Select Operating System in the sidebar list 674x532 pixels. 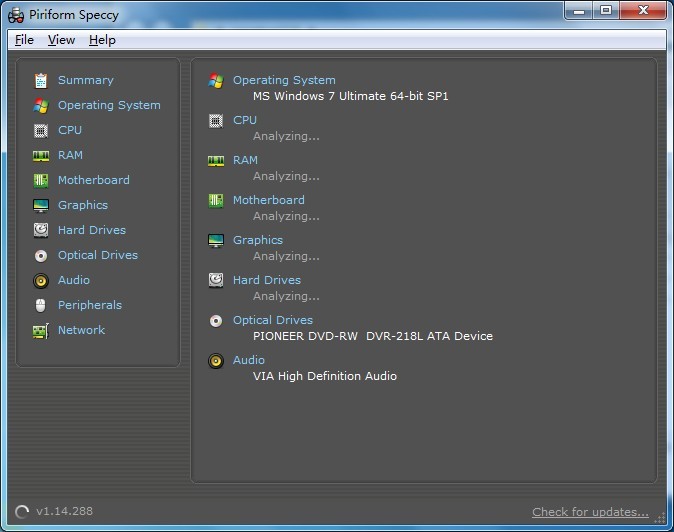(109, 105)
